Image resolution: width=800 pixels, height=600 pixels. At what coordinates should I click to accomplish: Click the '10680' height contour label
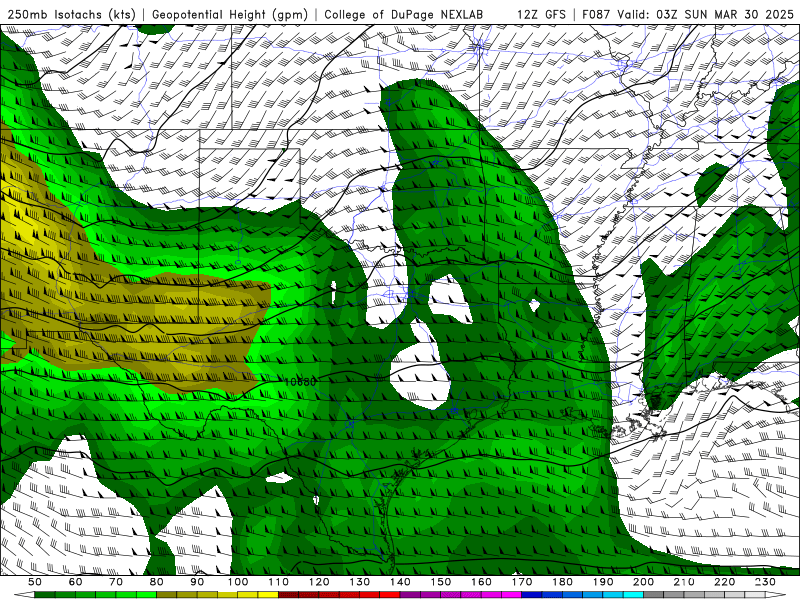(300, 382)
